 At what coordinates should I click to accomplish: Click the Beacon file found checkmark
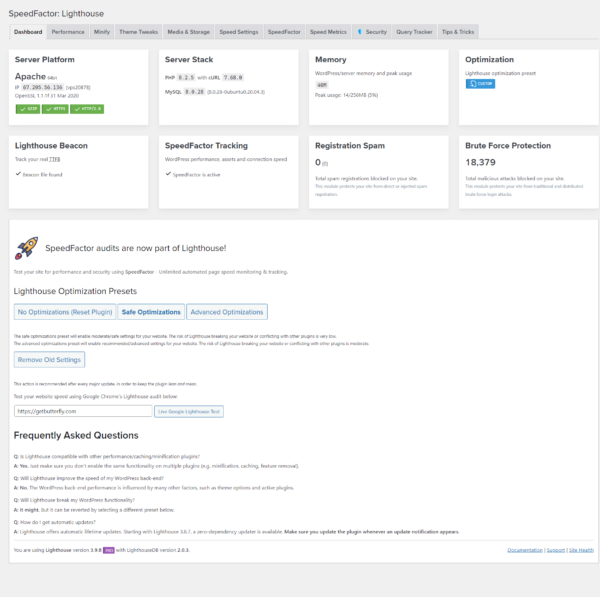[18, 174]
